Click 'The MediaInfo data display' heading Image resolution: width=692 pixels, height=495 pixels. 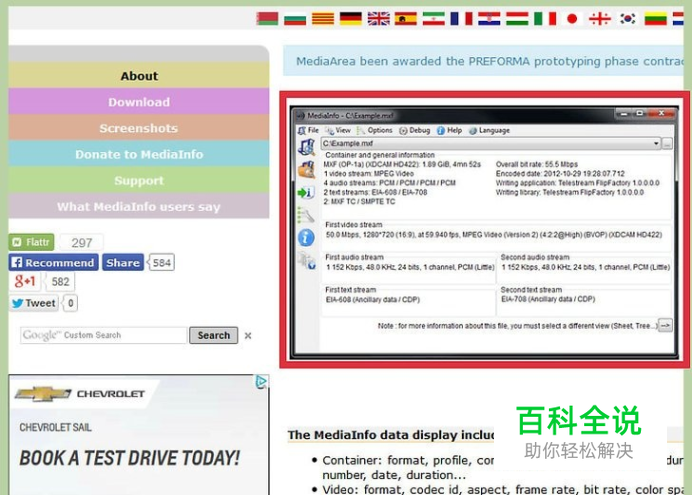point(391,435)
